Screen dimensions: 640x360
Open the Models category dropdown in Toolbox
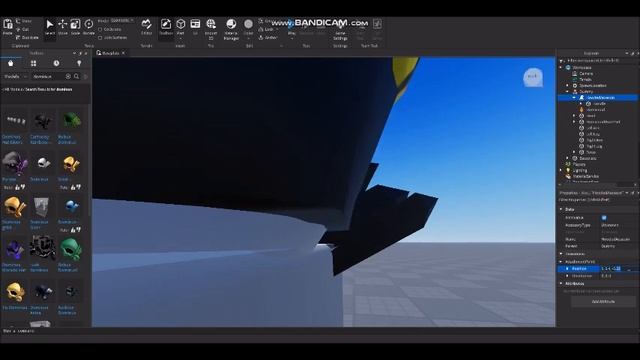(15, 76)
